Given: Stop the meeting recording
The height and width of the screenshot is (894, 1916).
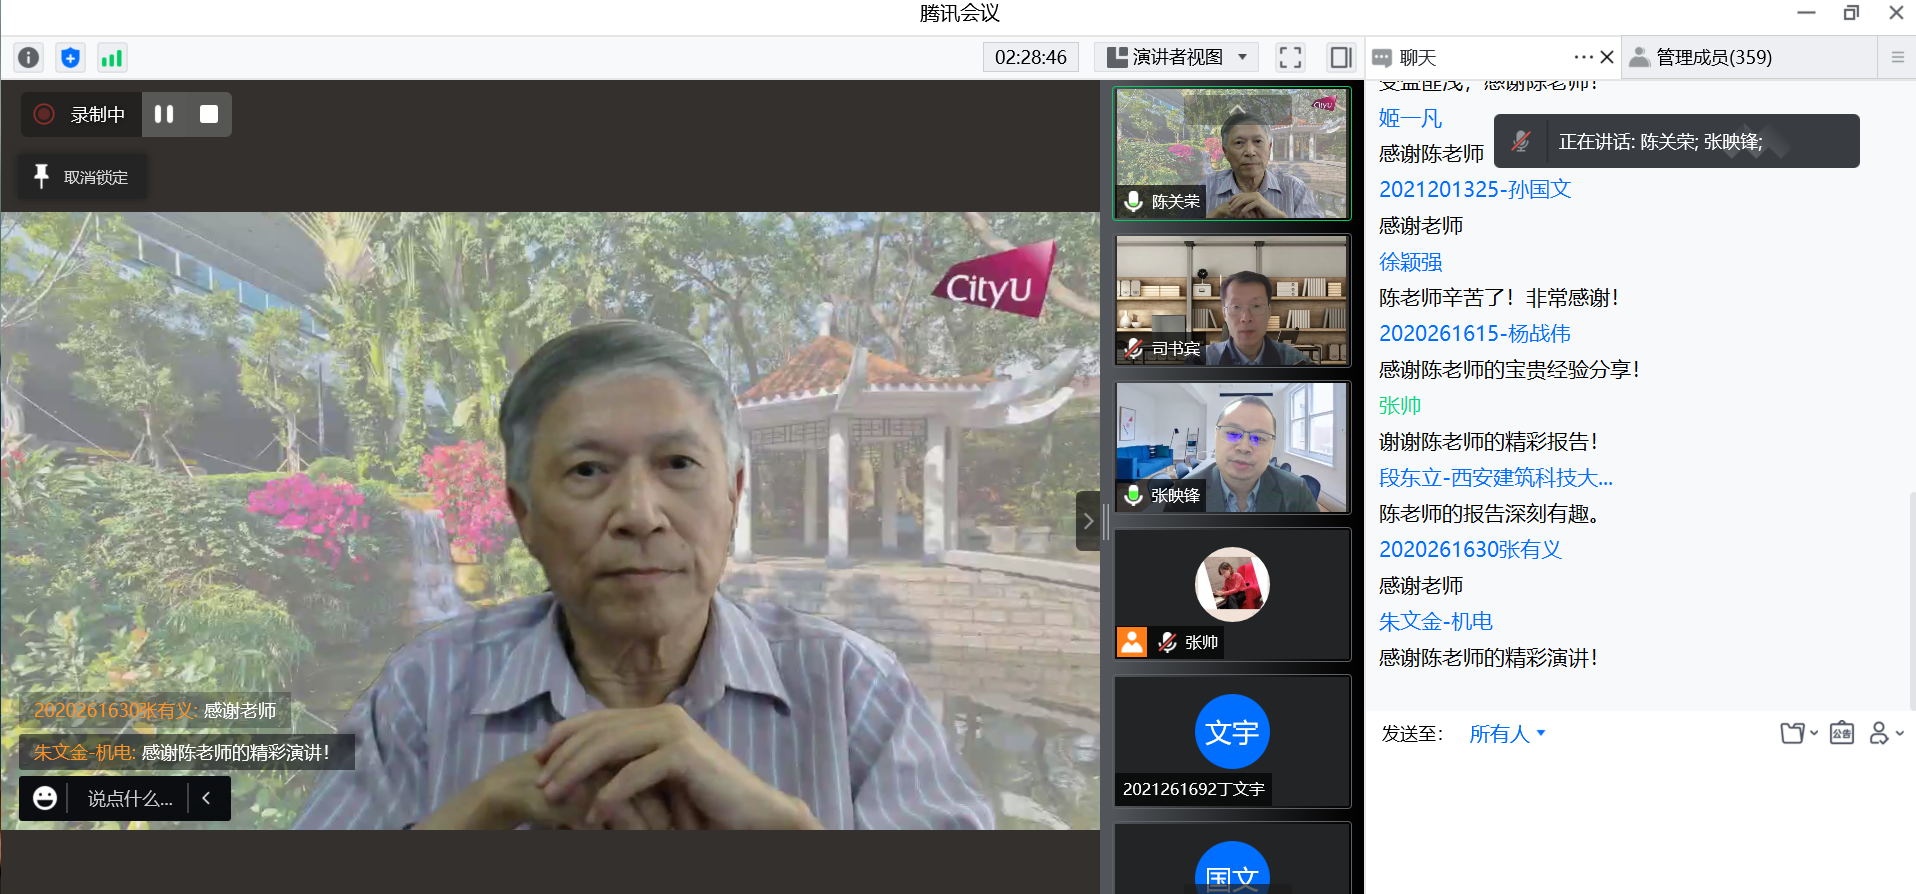Looking at the screenshot, I should click(209, 115).
